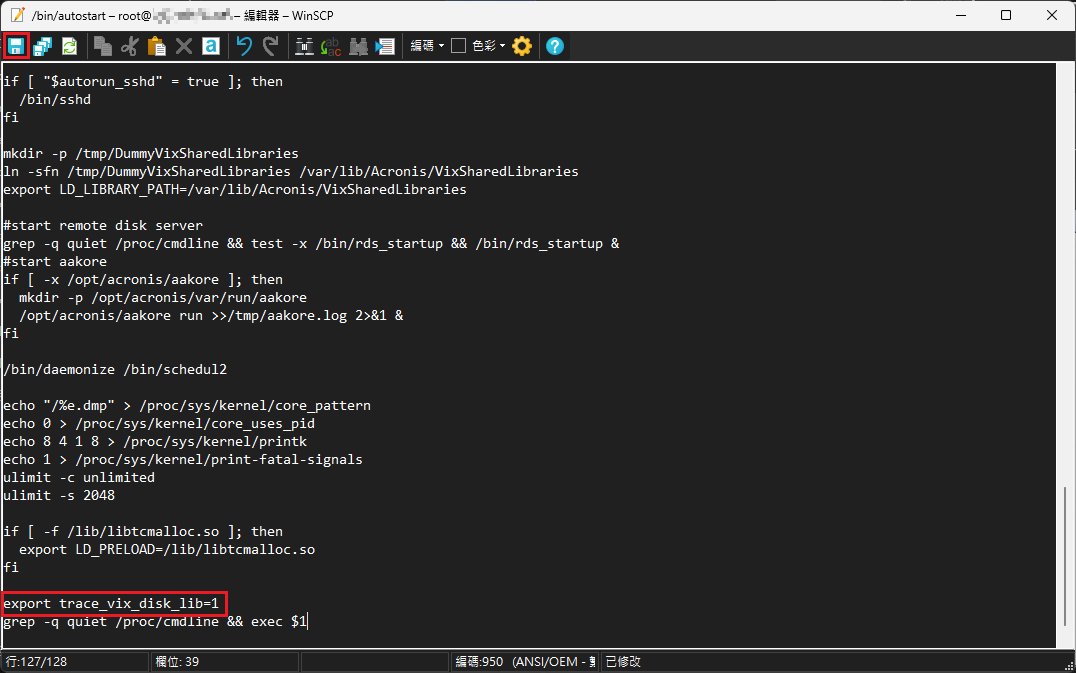Screen dimensions: 1076x673
Task: Minimize the WinSCP editor window
Action: 961,15
